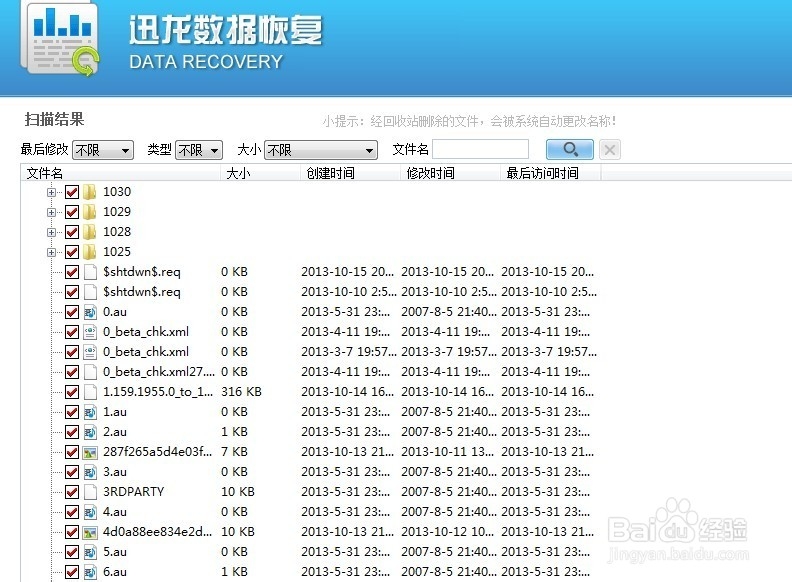The height and width of the screenshot is (582, 792).
Task: Click the Data Recovery app logo
Action: point(60,39)
